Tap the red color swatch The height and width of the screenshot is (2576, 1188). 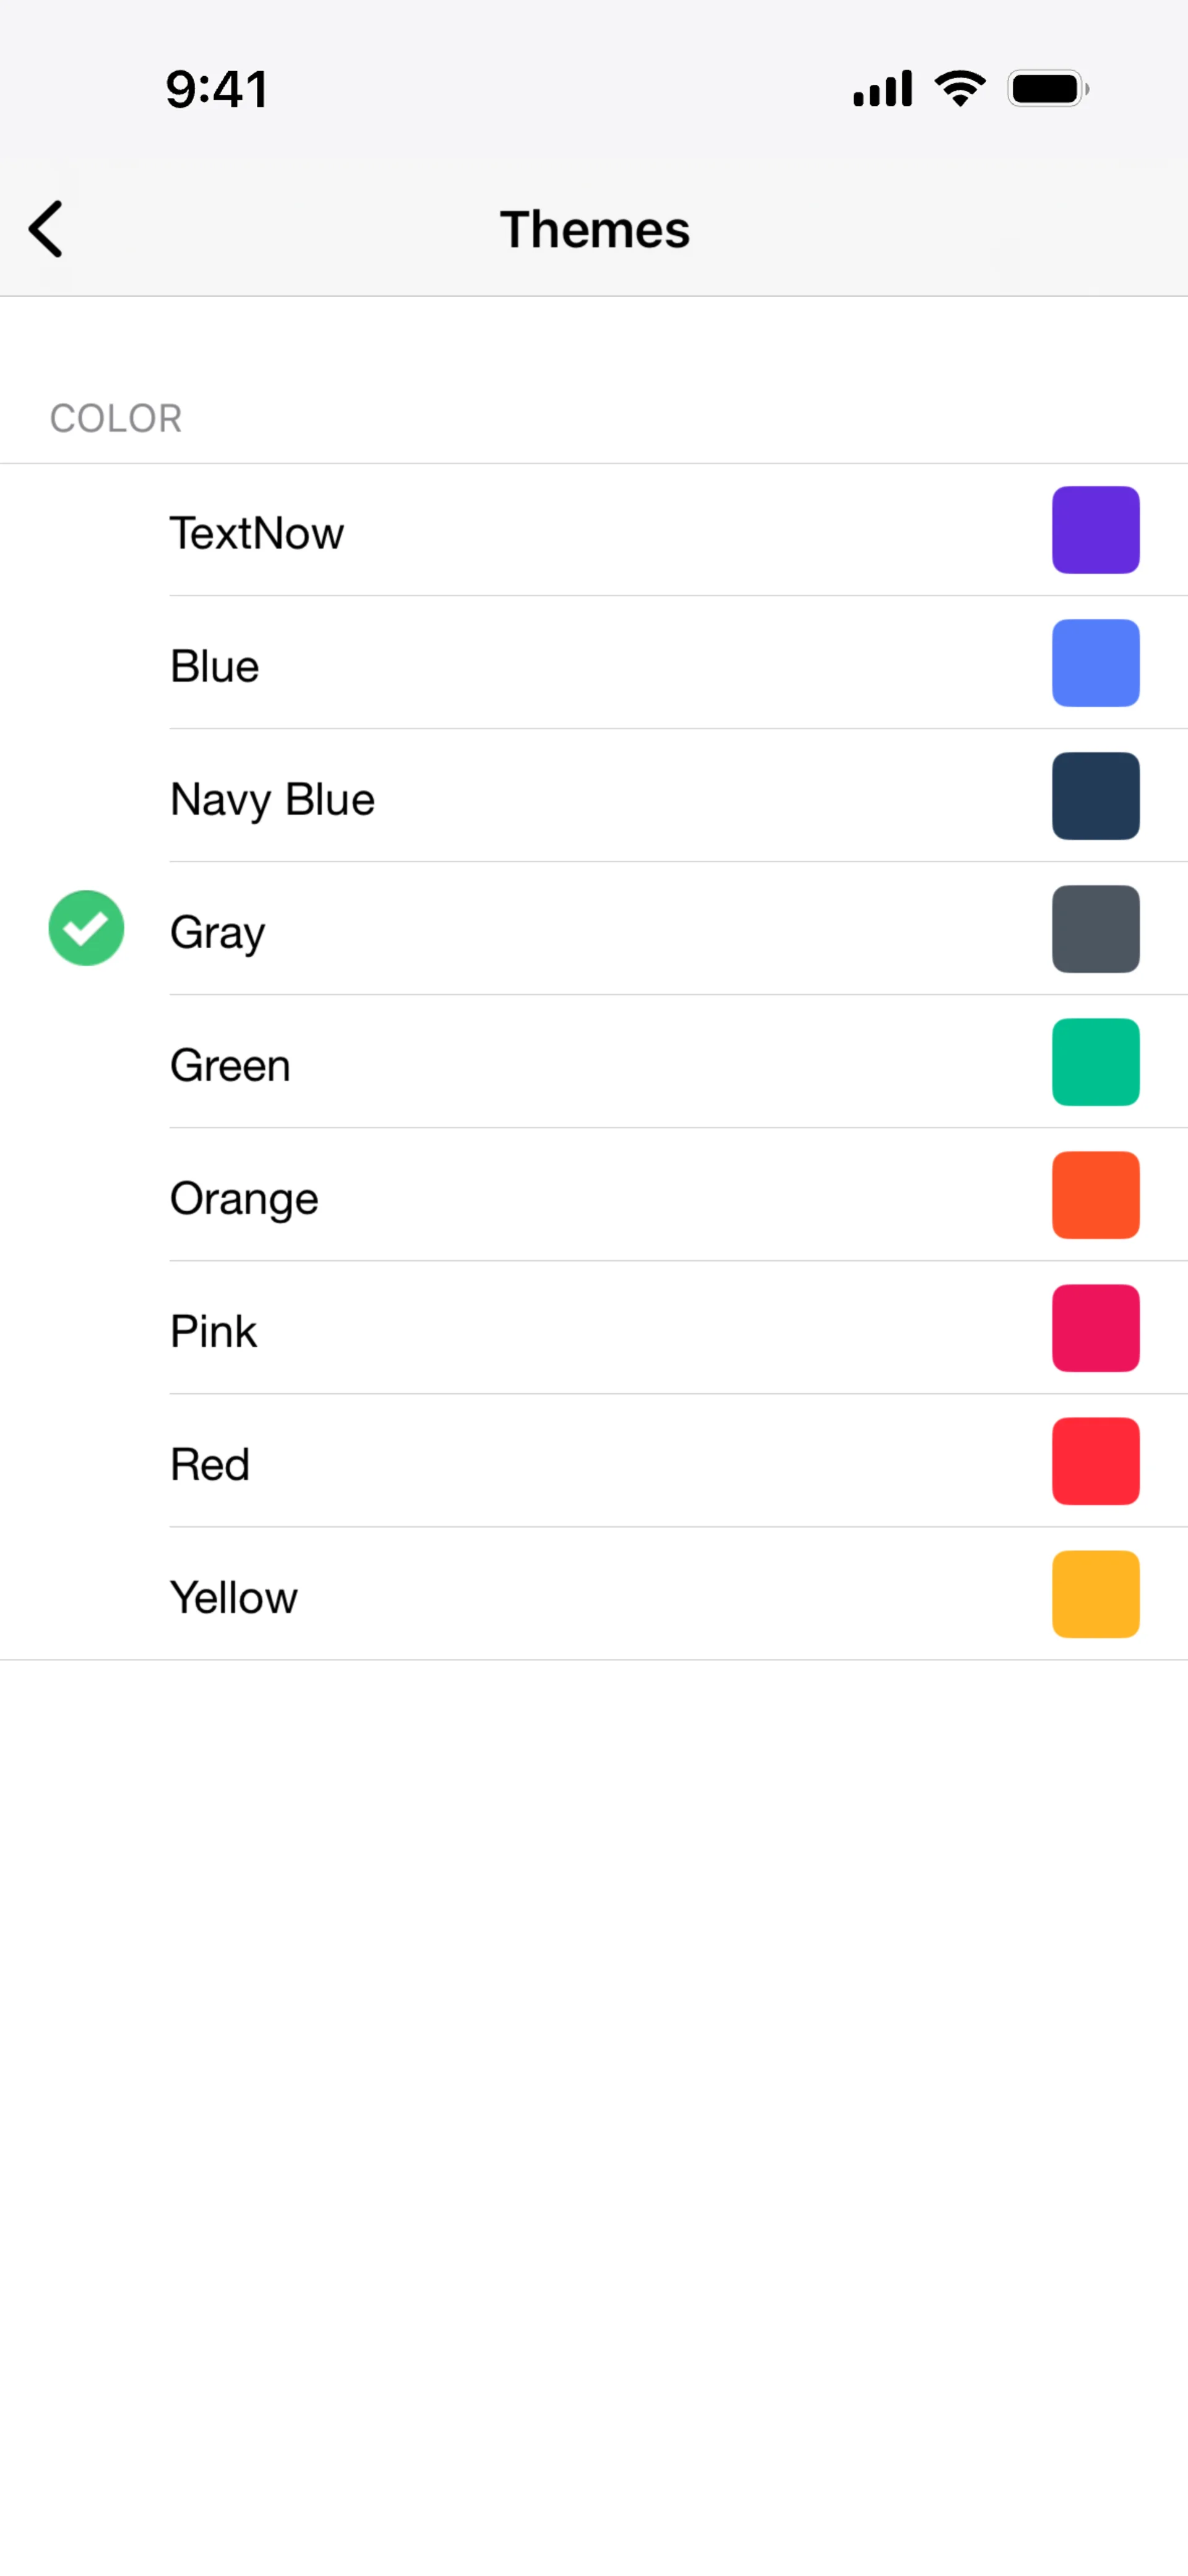(x=1095, y=1461)
